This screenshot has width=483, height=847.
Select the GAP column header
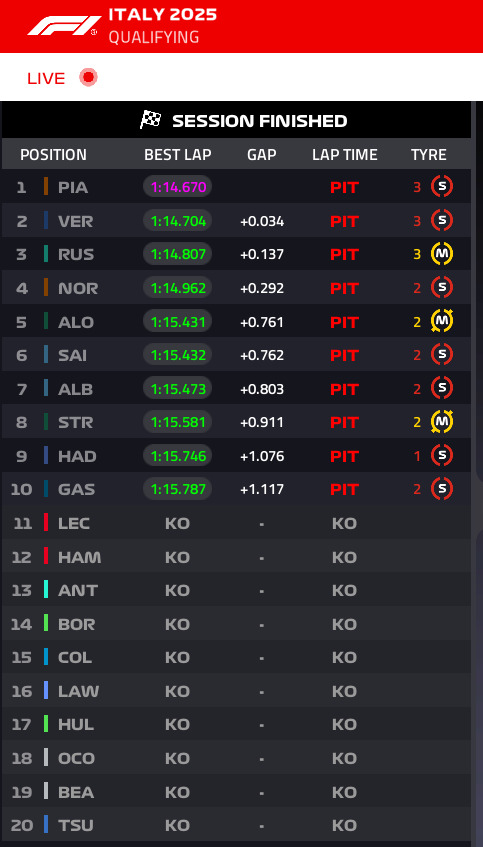pos(261,155)
